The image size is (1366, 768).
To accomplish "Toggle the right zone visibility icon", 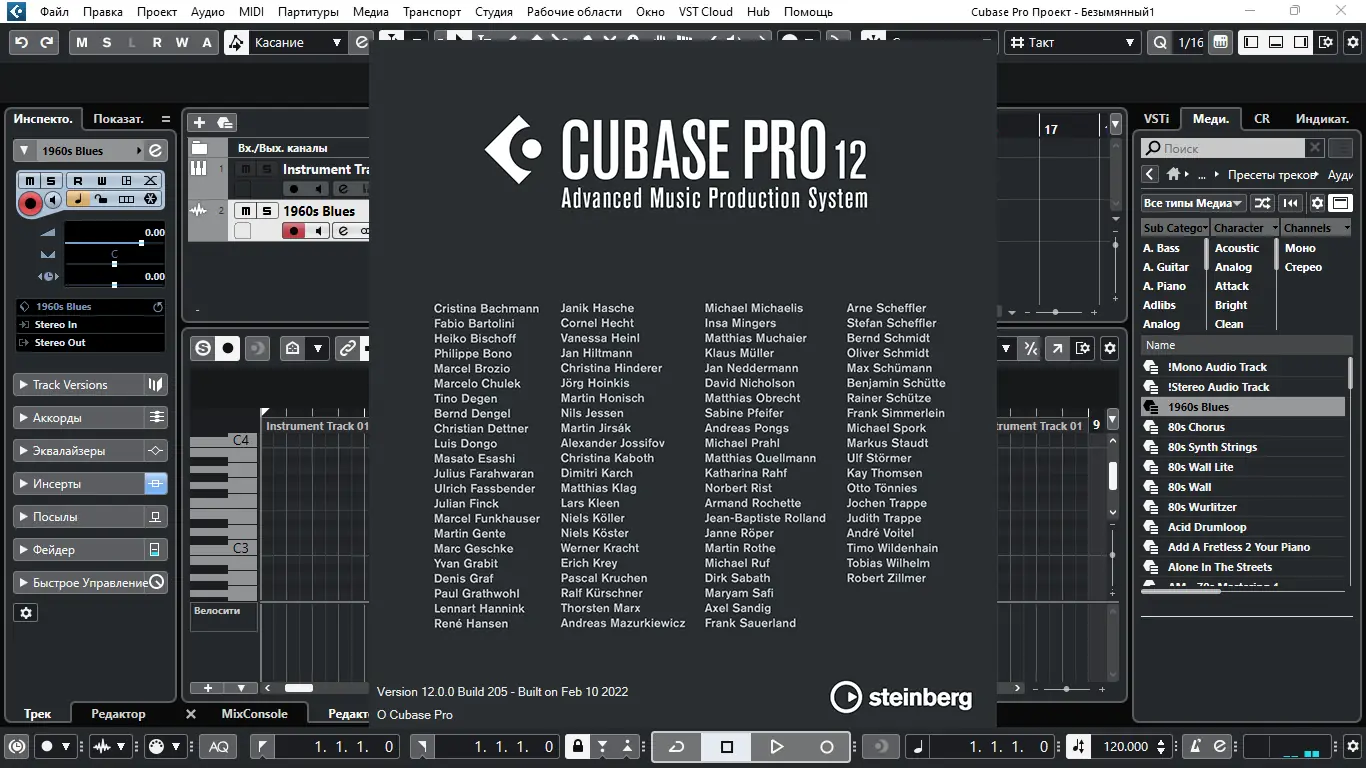I will (x=1301, y=42).
